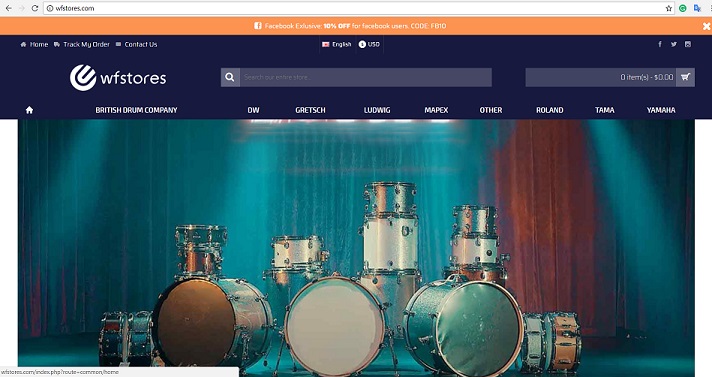
Task: Click the wfstores.com address bar
Action: (359, 8)
